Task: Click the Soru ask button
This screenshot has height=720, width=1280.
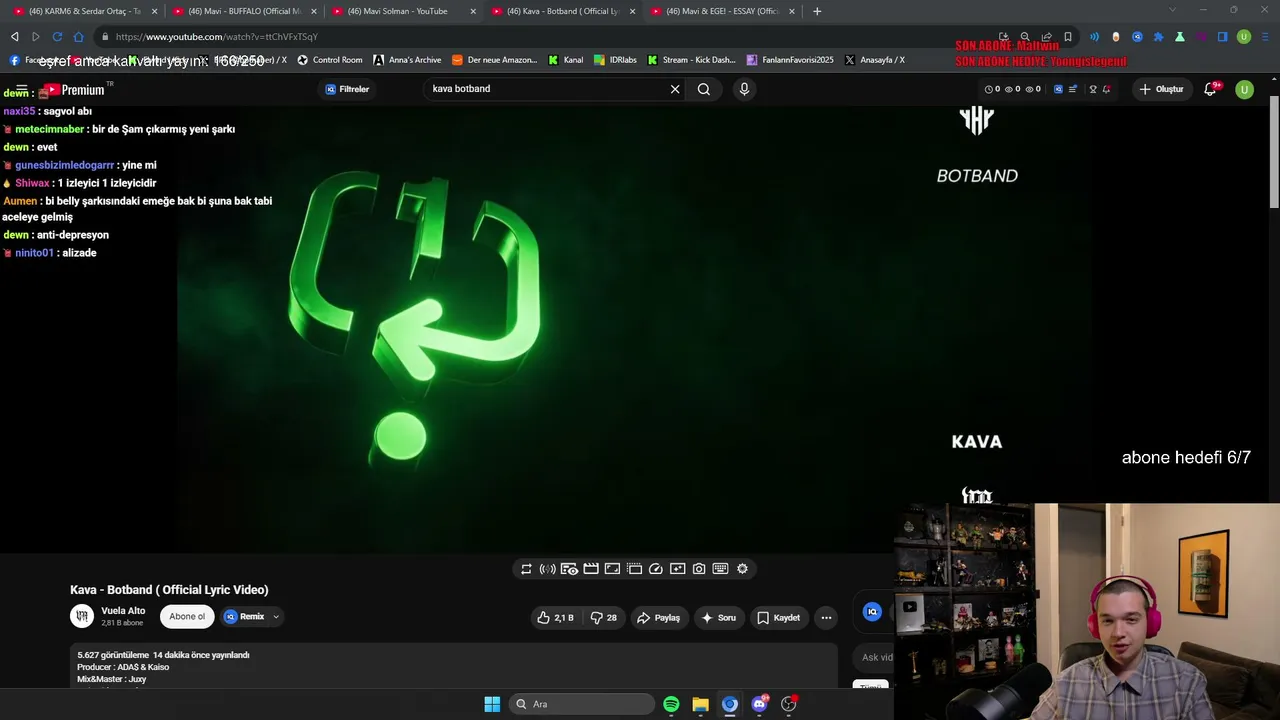Action: pos(719,617)
